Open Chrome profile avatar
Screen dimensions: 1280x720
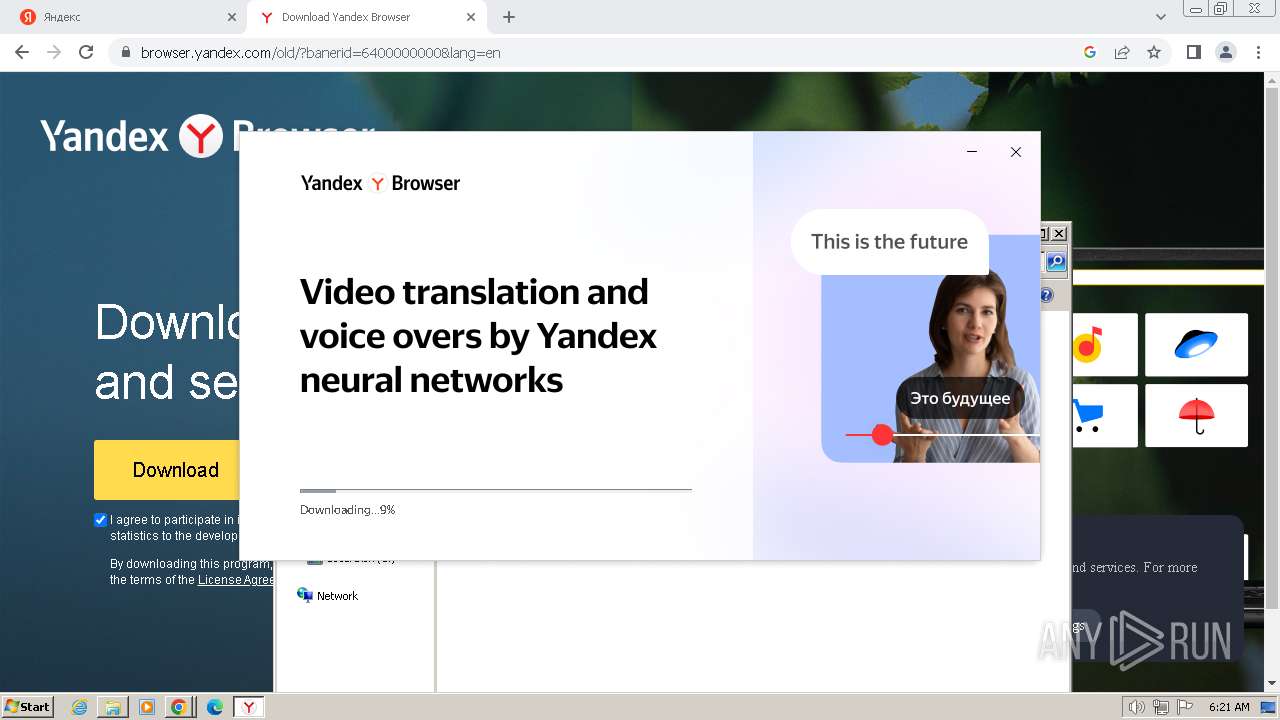[x=1225, y=52]
